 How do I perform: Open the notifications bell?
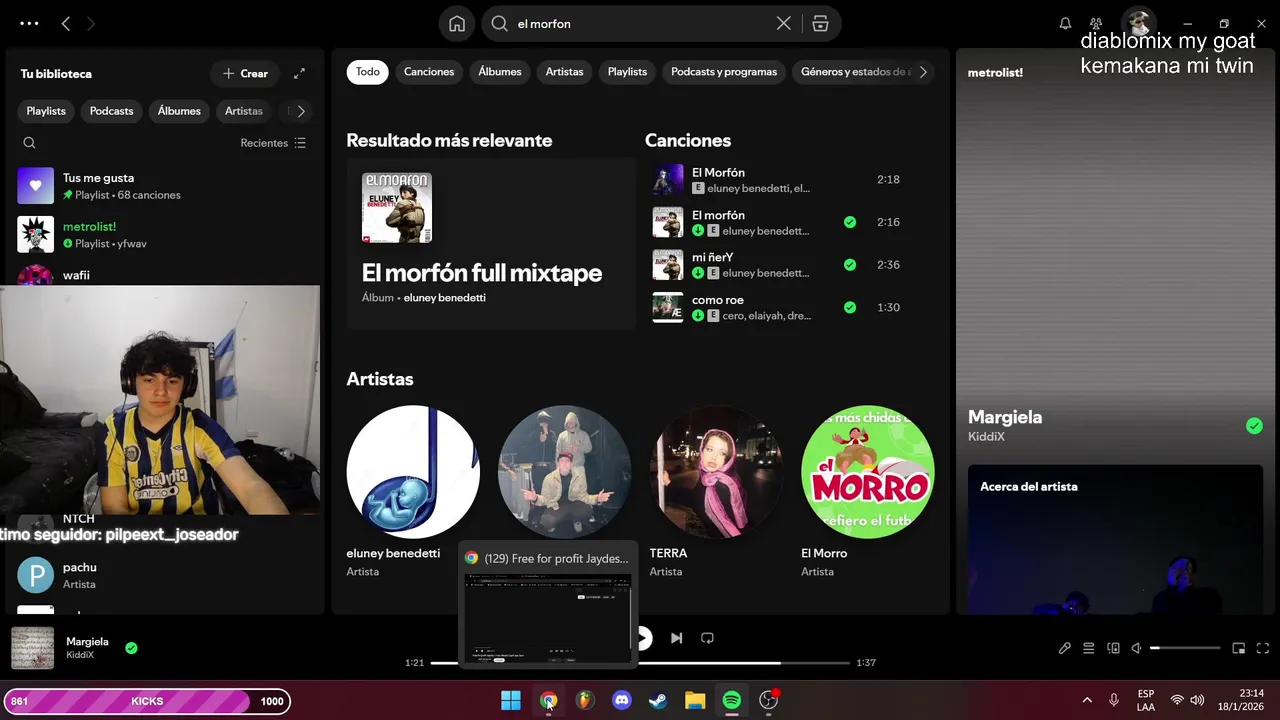click(1065, 23)
